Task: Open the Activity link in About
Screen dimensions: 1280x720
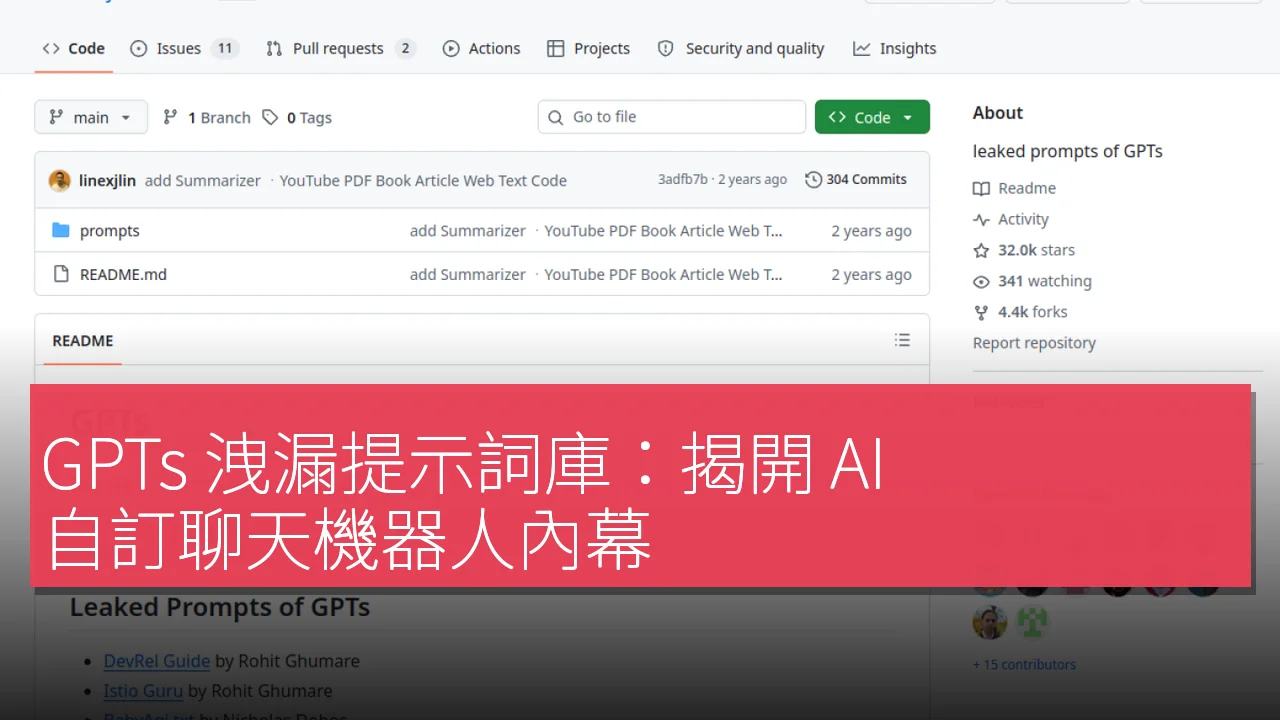Action: pyautogui.click(x=1011, y=219)
